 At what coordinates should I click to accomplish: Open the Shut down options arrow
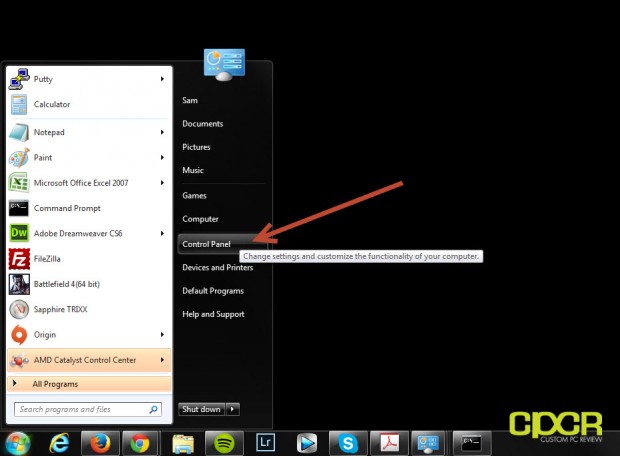point(233,409)
